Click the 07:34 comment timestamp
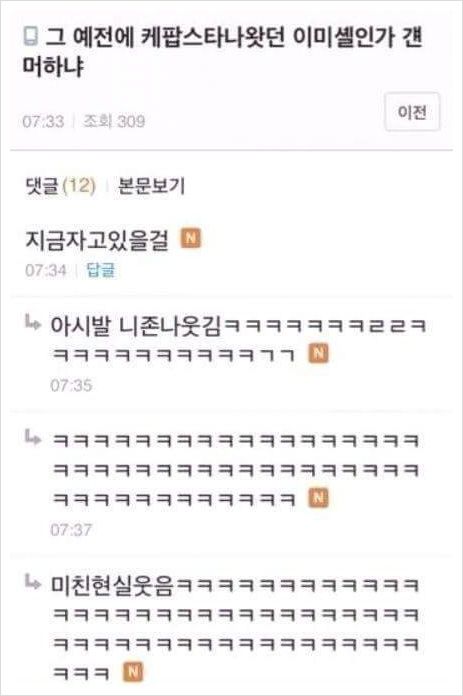The image size is (463, 696). 46,270
